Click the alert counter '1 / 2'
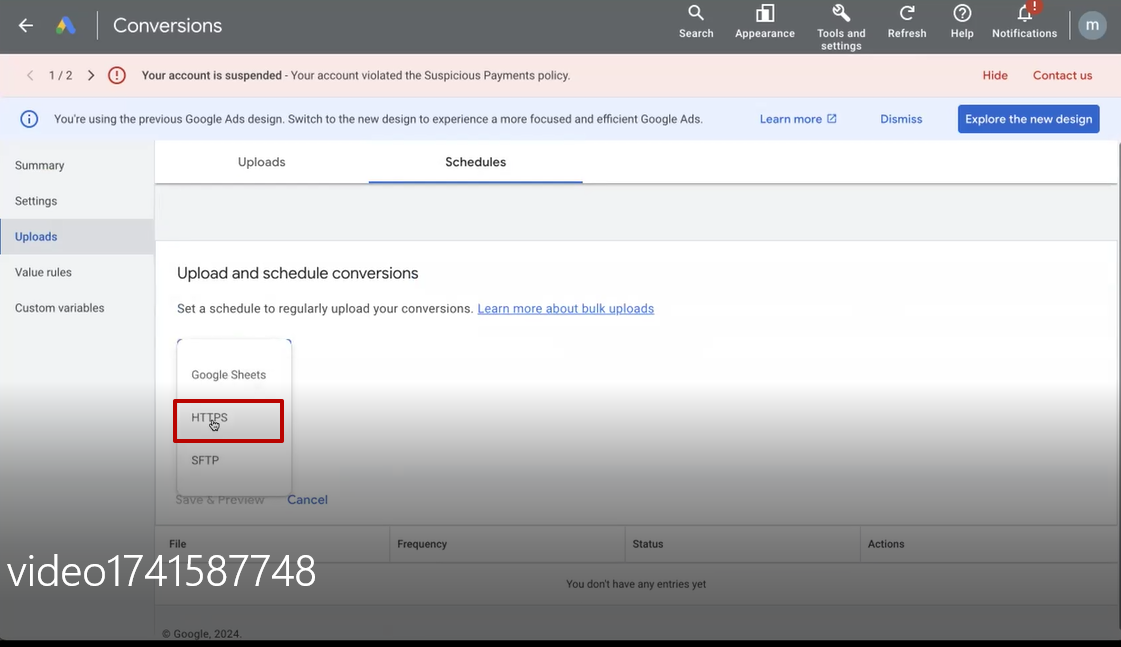Viewport: 1121px width, 647px height. [x=61, y=75]
